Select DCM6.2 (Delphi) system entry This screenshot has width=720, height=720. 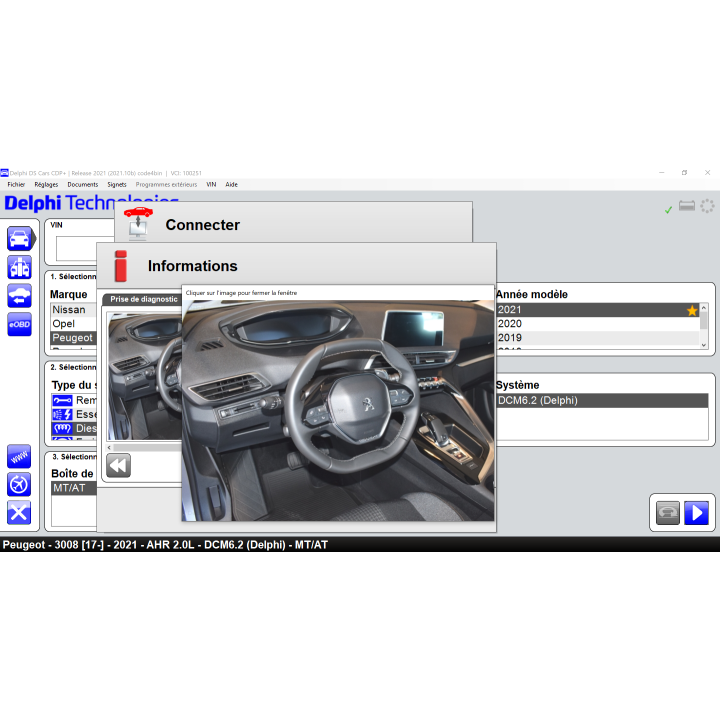(x=537, y=400)
